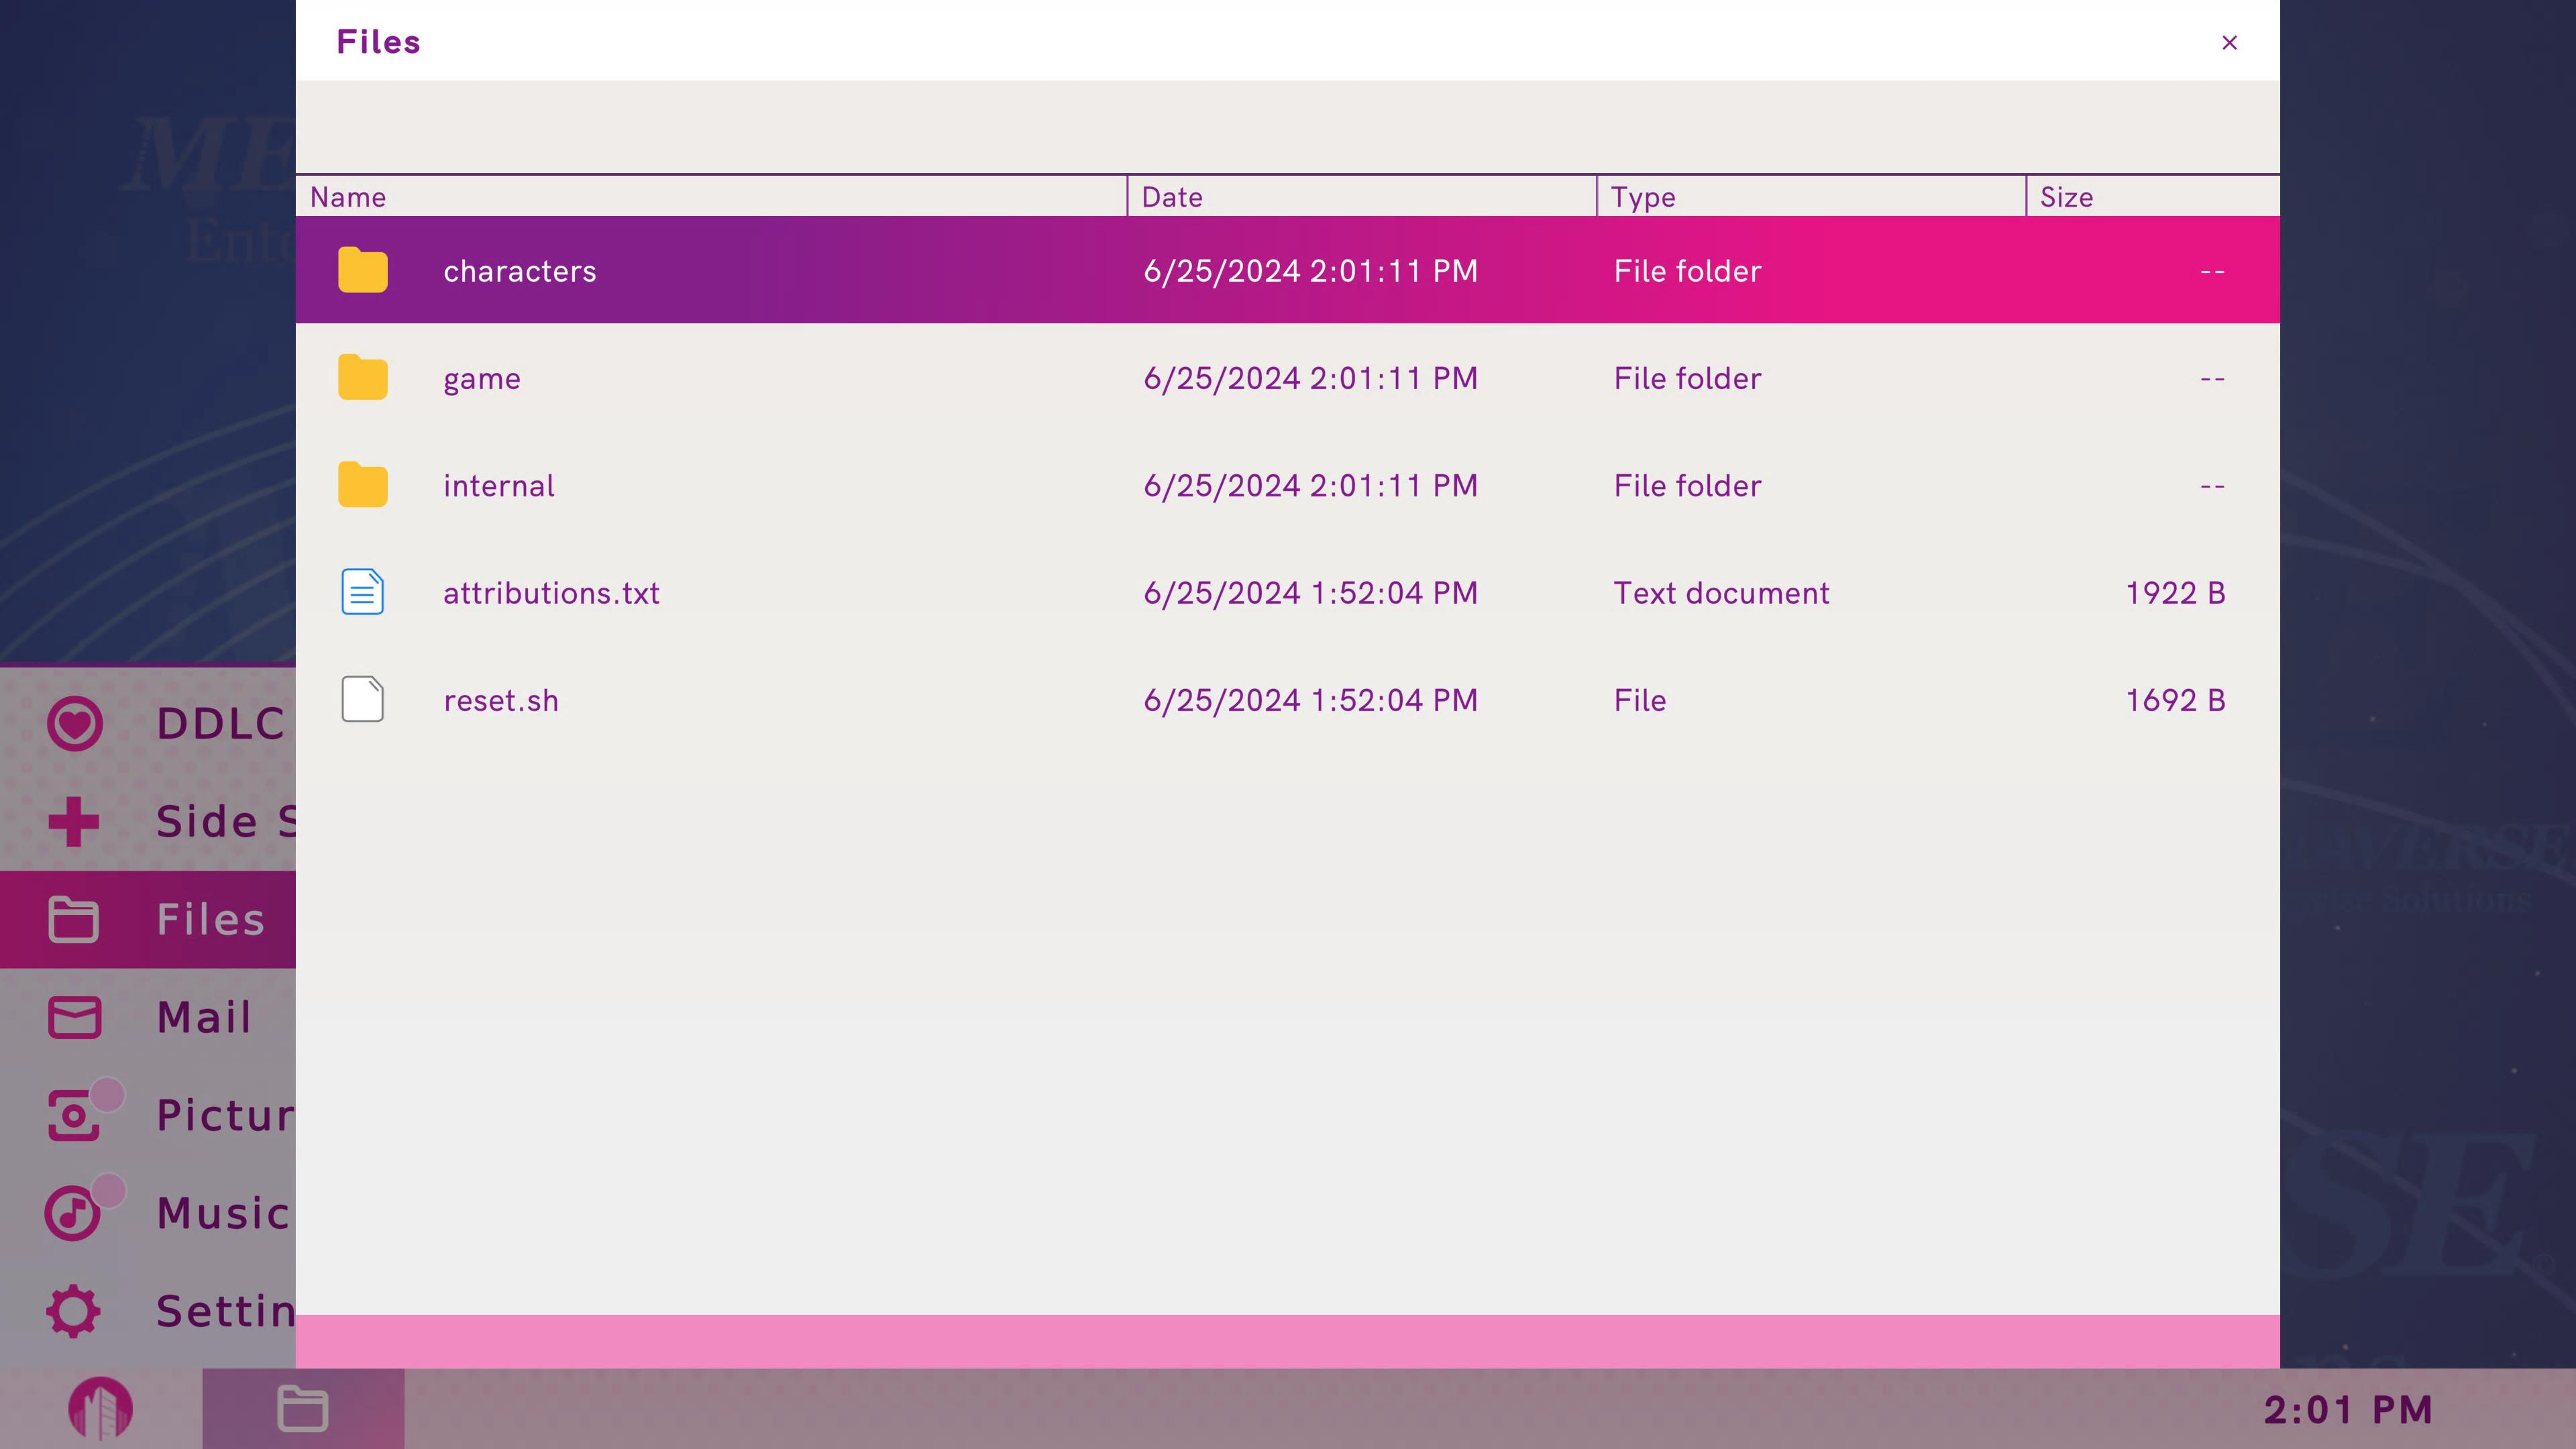Click the attributions.txt document icon
The image size is (2576, 1449).
click(362, 592)
